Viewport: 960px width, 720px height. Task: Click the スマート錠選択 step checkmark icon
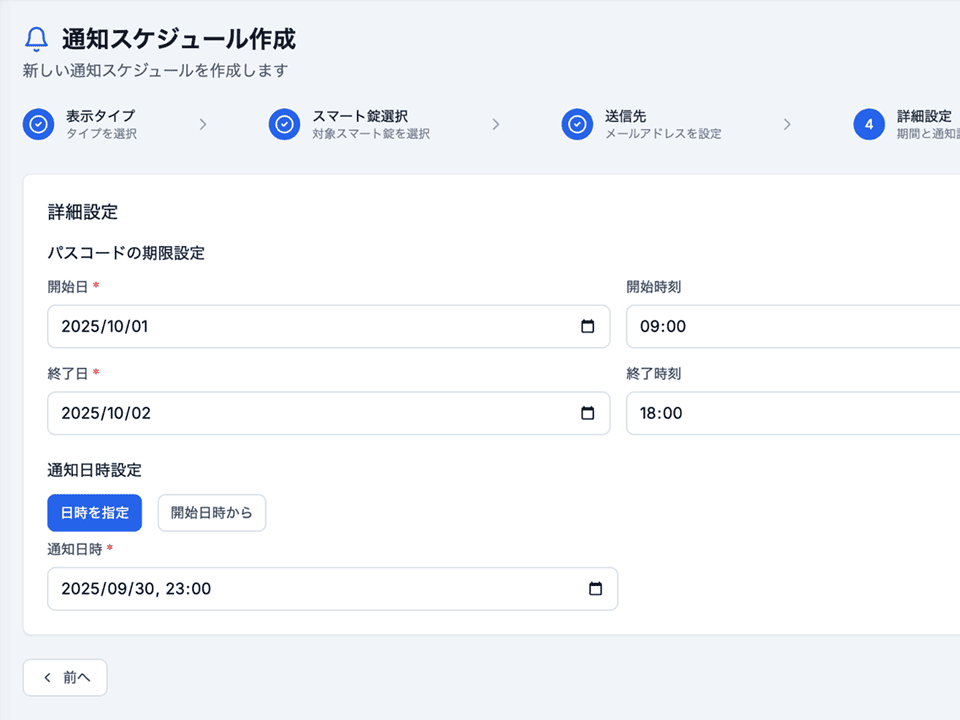click(x=285, y=124)
